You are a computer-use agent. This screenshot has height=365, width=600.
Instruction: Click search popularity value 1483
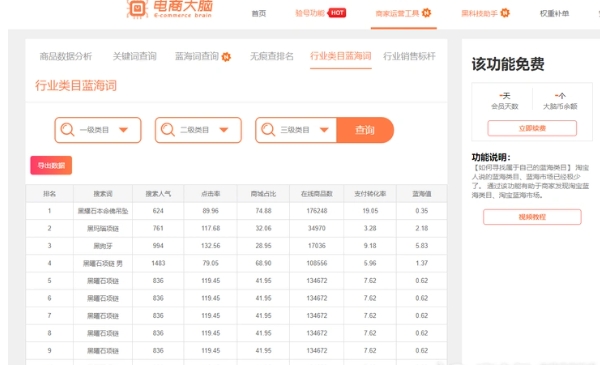158,263
